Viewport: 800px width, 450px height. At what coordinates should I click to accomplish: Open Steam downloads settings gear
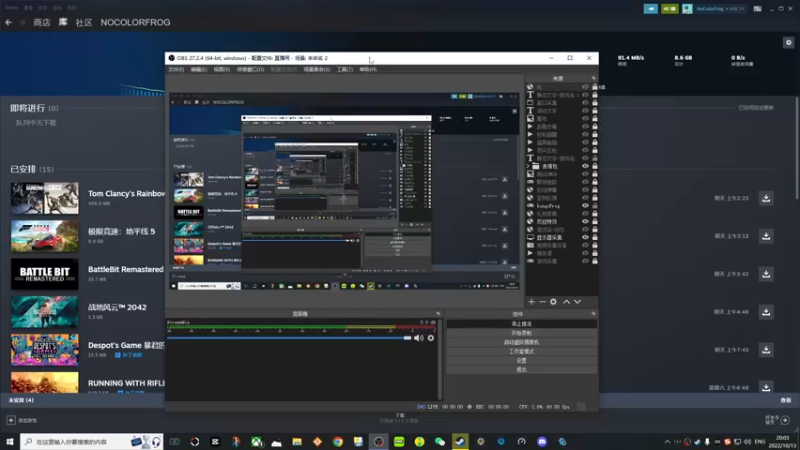click(x=789, y=43)
